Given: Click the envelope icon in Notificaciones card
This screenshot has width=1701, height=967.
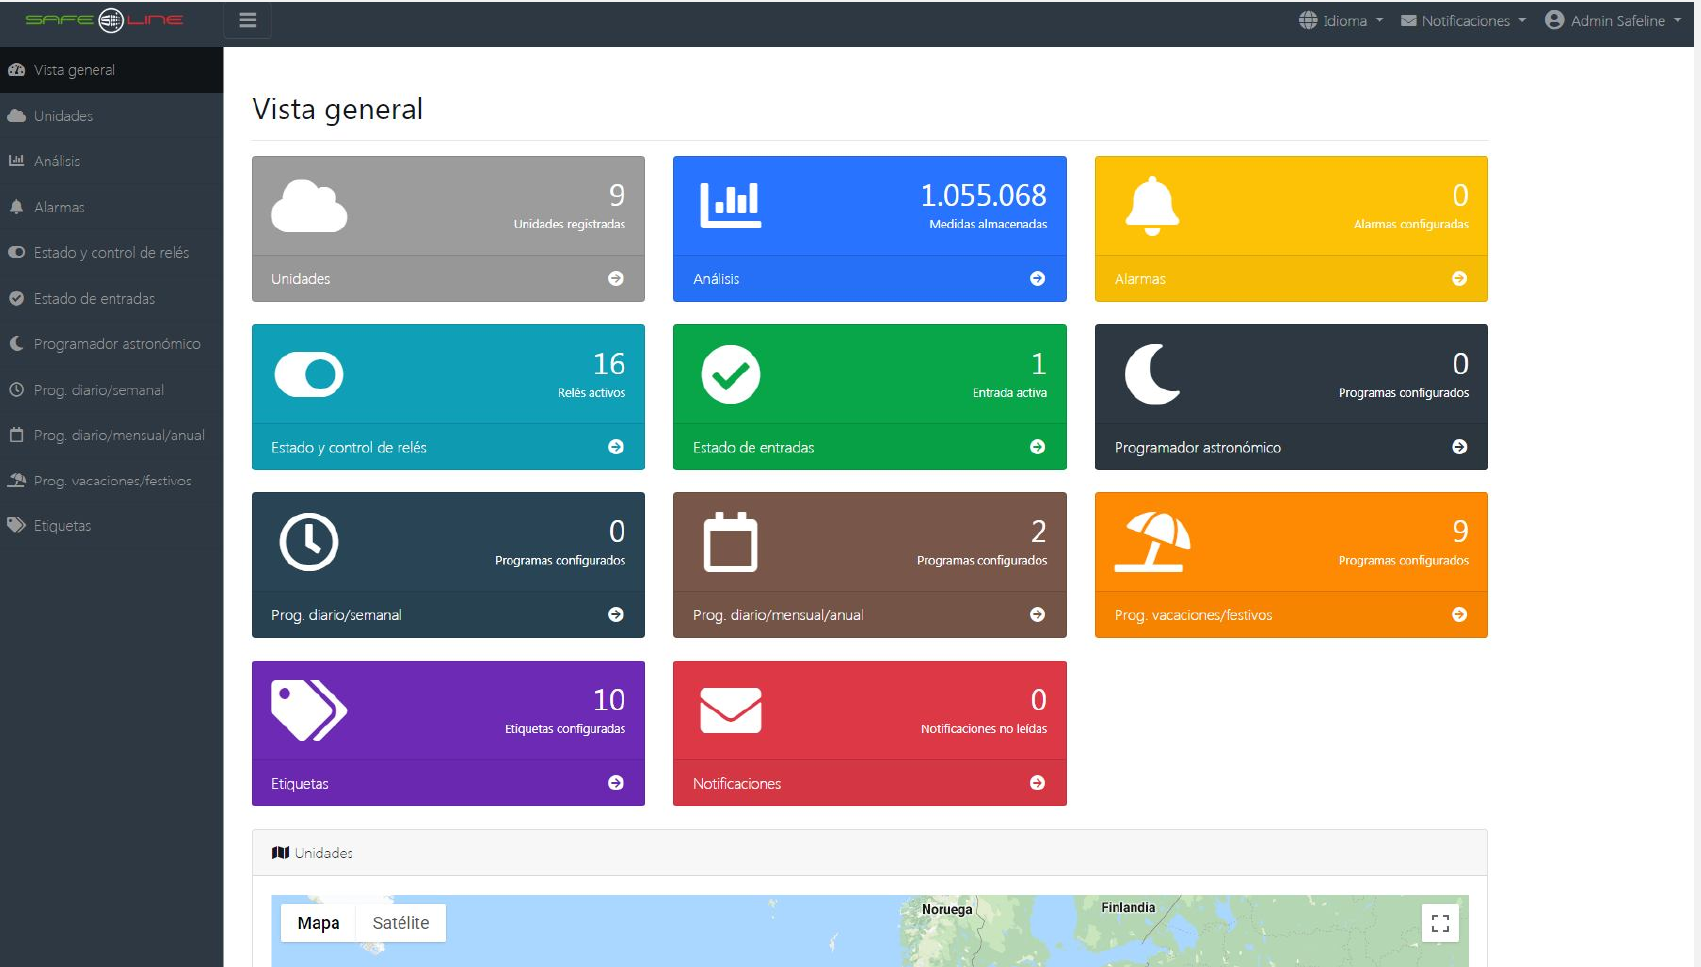Looking at the screenshot, I should pos(730,711).
